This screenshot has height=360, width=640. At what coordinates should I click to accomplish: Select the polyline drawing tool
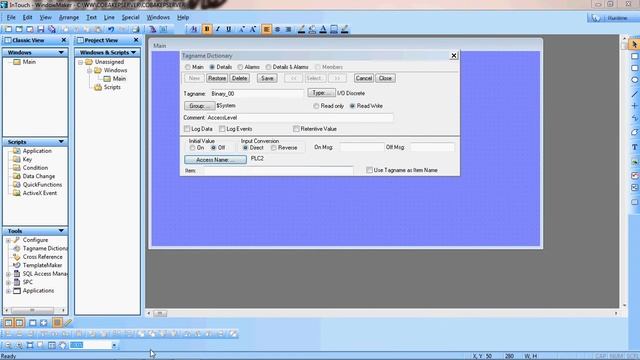pos(634,118)
